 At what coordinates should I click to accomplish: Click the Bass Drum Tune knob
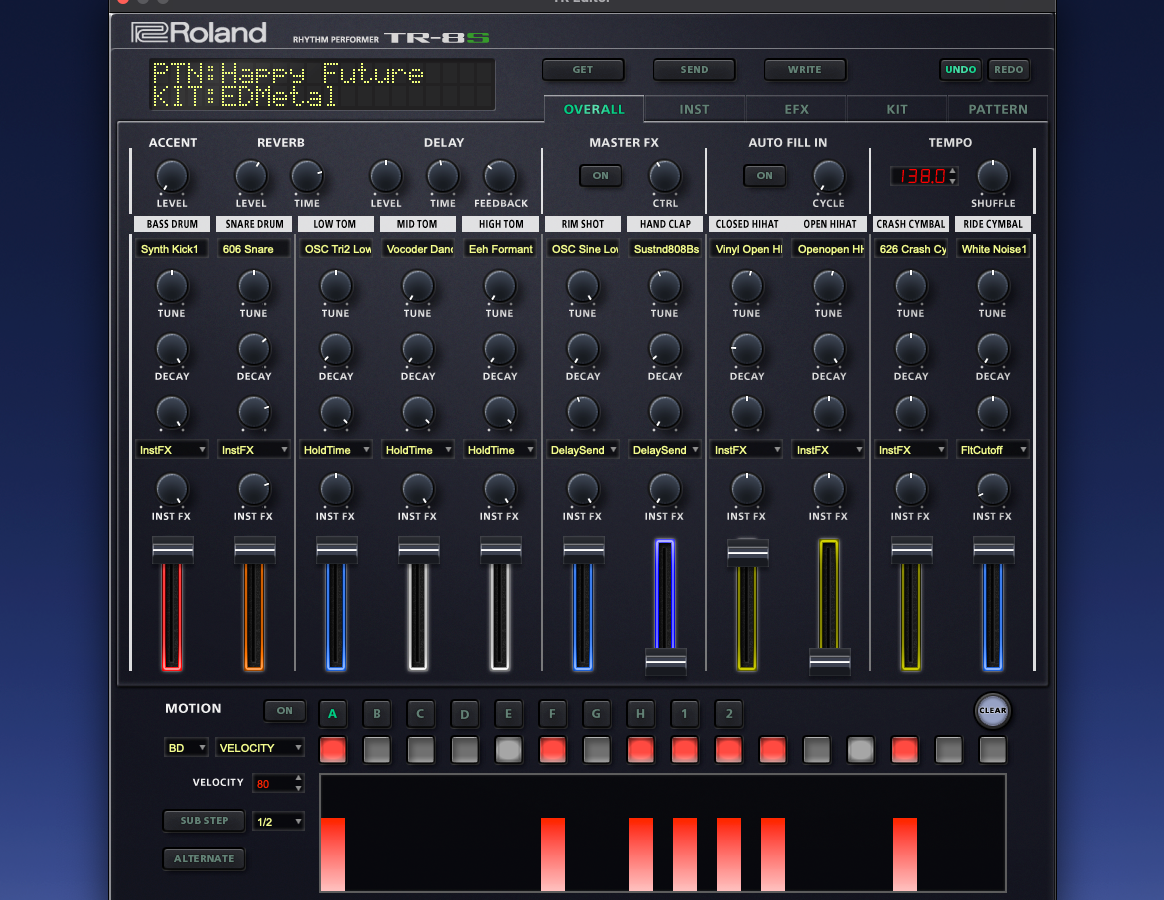tap(172, 287)
